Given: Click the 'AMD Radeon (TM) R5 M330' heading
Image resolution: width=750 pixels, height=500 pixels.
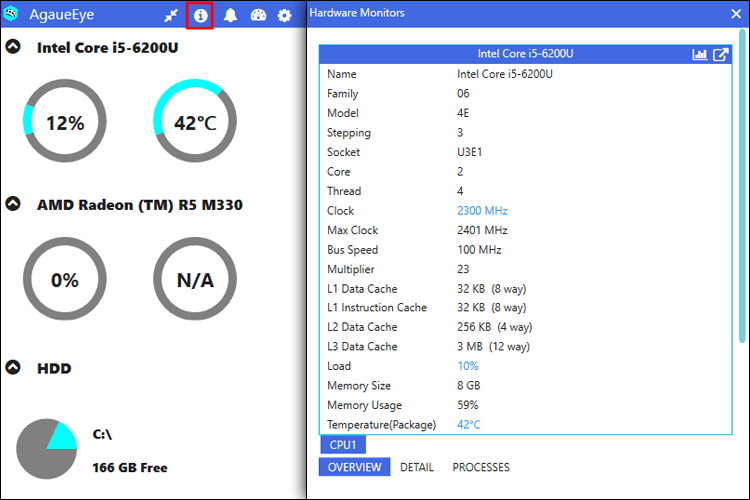Looking at the screenshot, I should pos(140,205).
